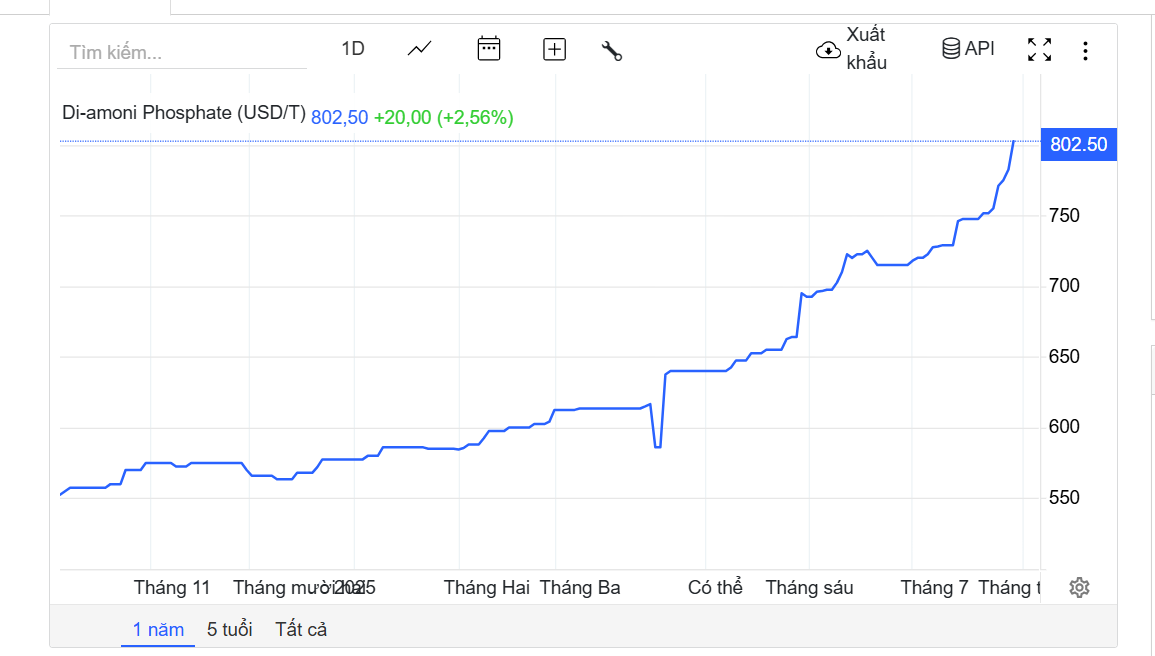This screenshot has width=1155, height=656.
Task: Click the "Xuất khẩu" export button
Action: pos(866,49)
